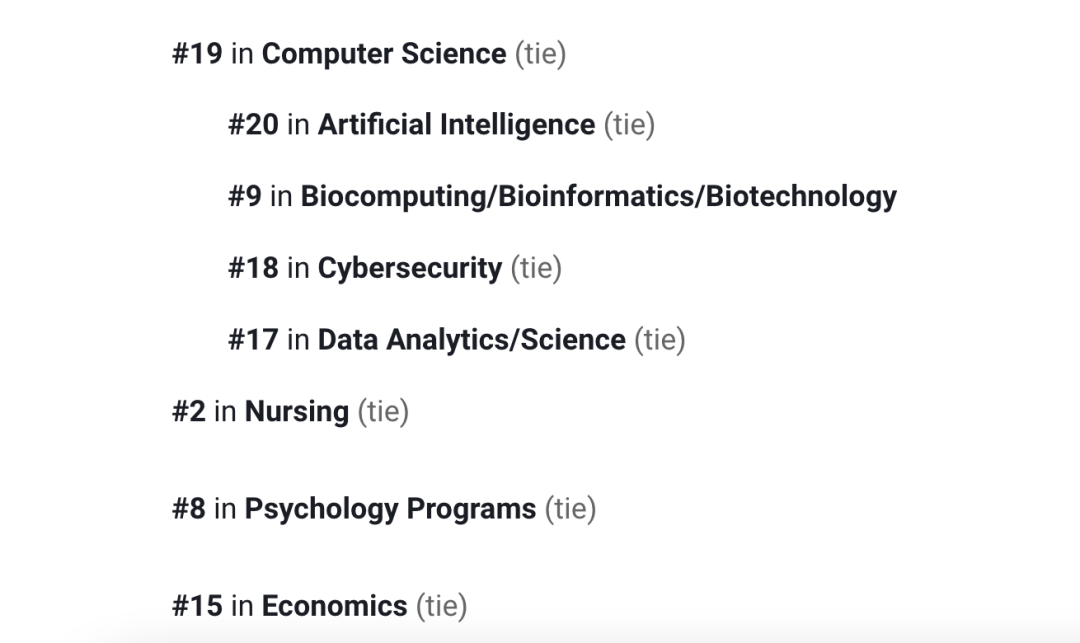
Task: Click the #2 rank number
Action: click(x=188, y=411)
